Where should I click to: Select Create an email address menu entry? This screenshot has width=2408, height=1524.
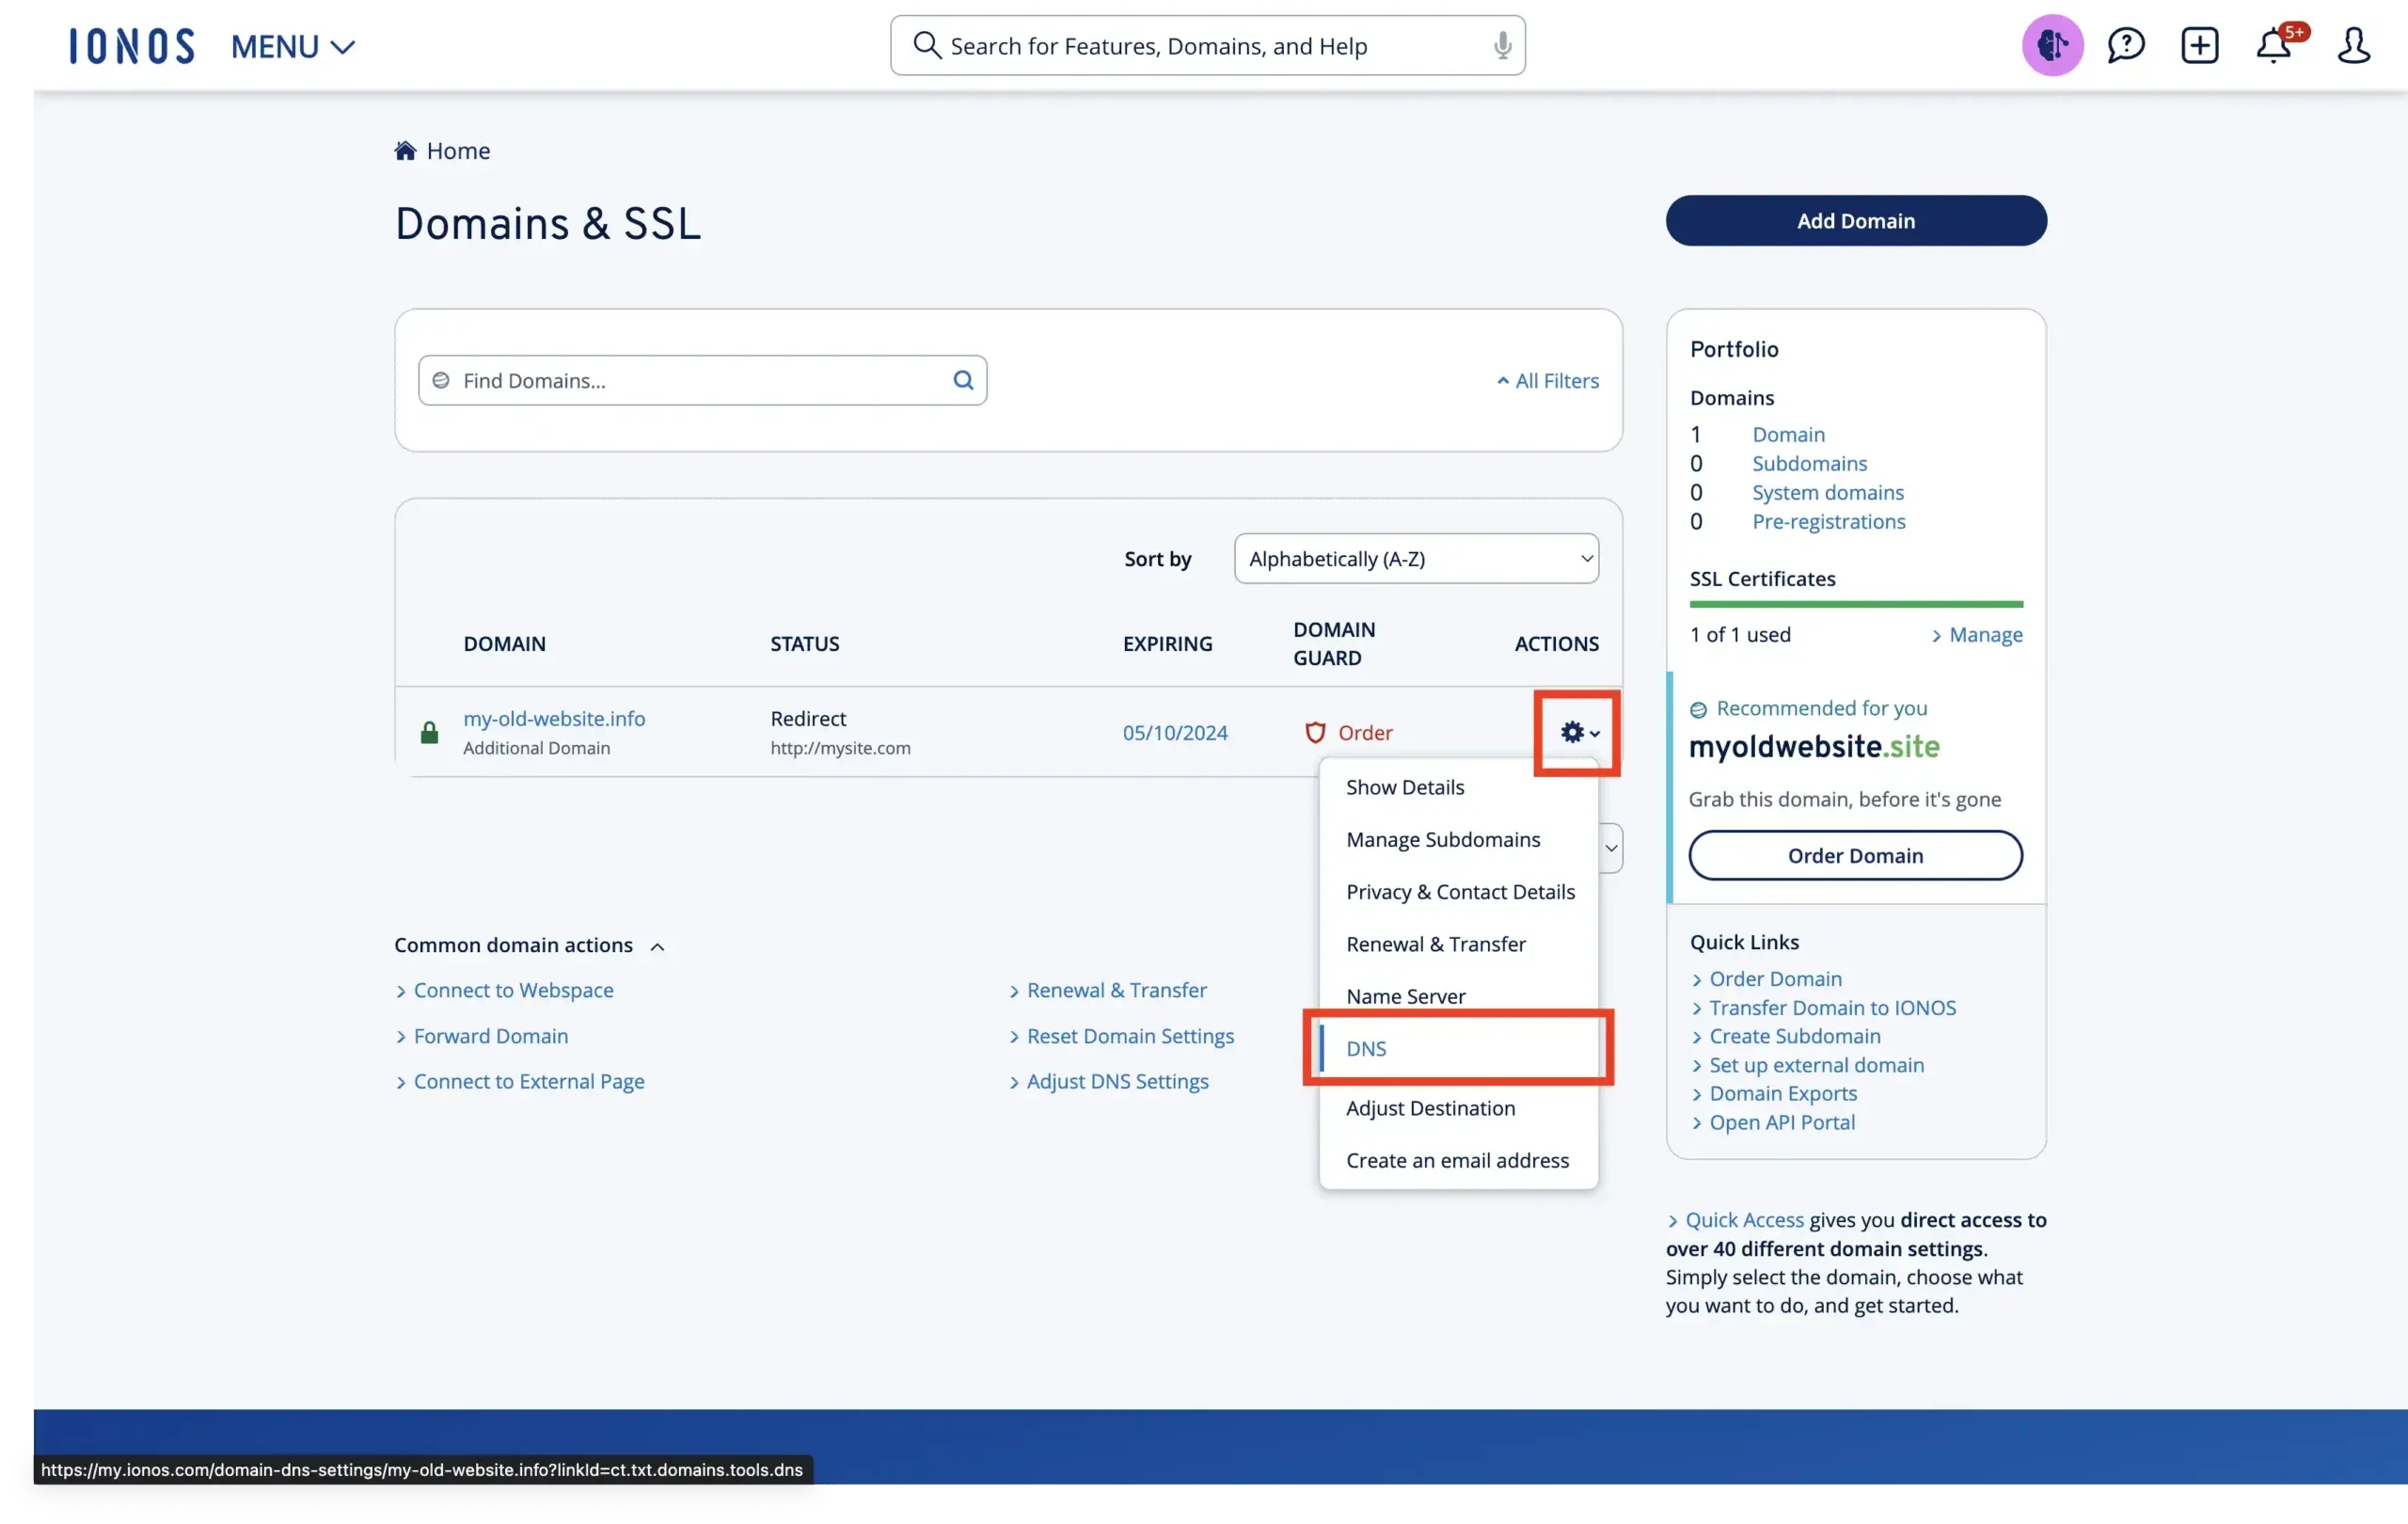(x=1457, y=1160)
